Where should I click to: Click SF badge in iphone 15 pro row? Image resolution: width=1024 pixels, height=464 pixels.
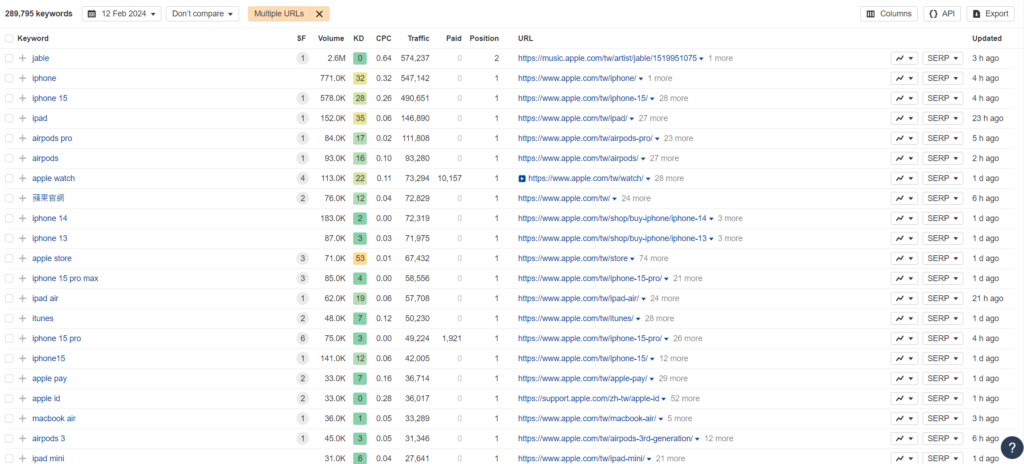[x=302, y=339]
